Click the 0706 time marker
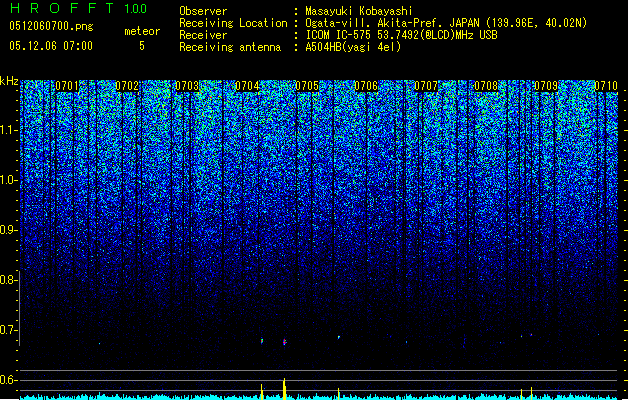The image size is (629, 400). [x=366, y=86]
